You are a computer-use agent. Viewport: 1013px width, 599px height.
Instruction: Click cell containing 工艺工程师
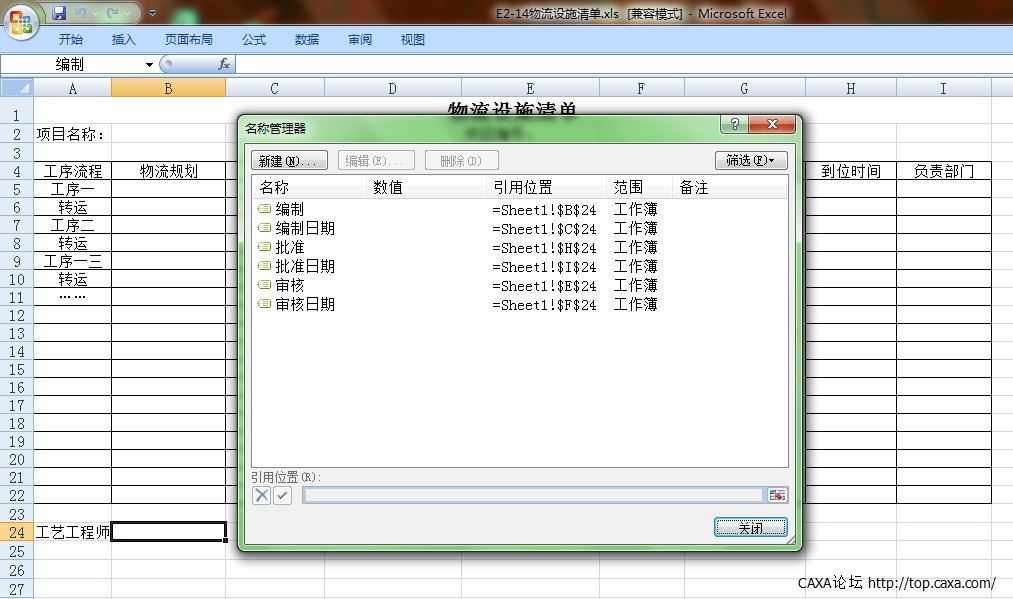pos(72,532)
